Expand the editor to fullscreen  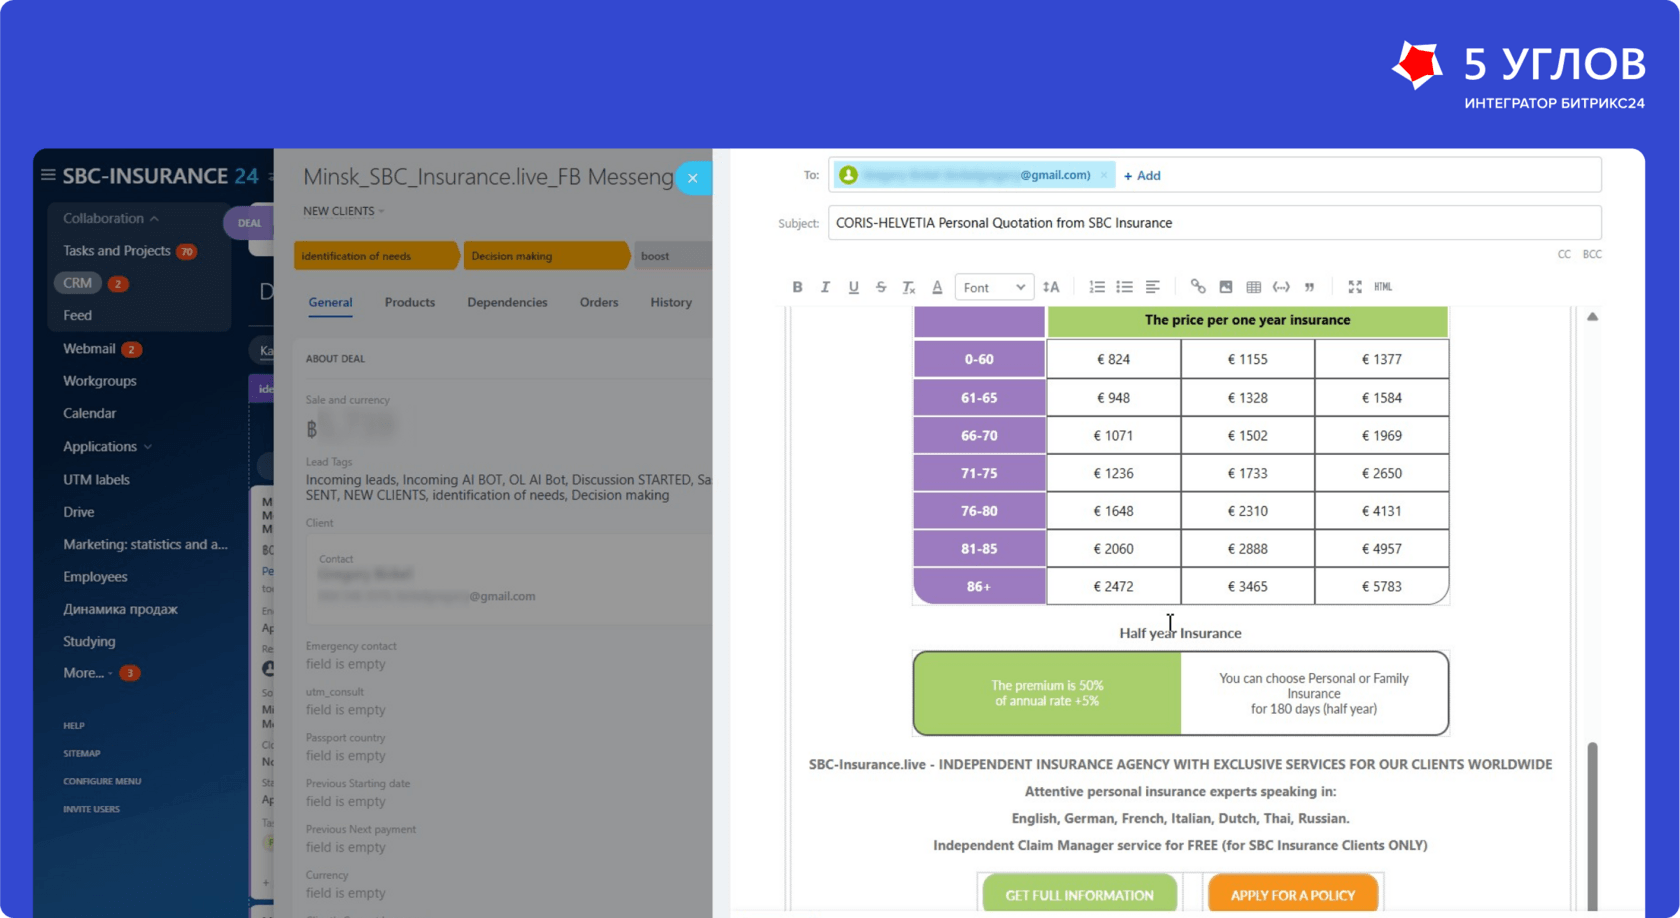(1355, 287)
